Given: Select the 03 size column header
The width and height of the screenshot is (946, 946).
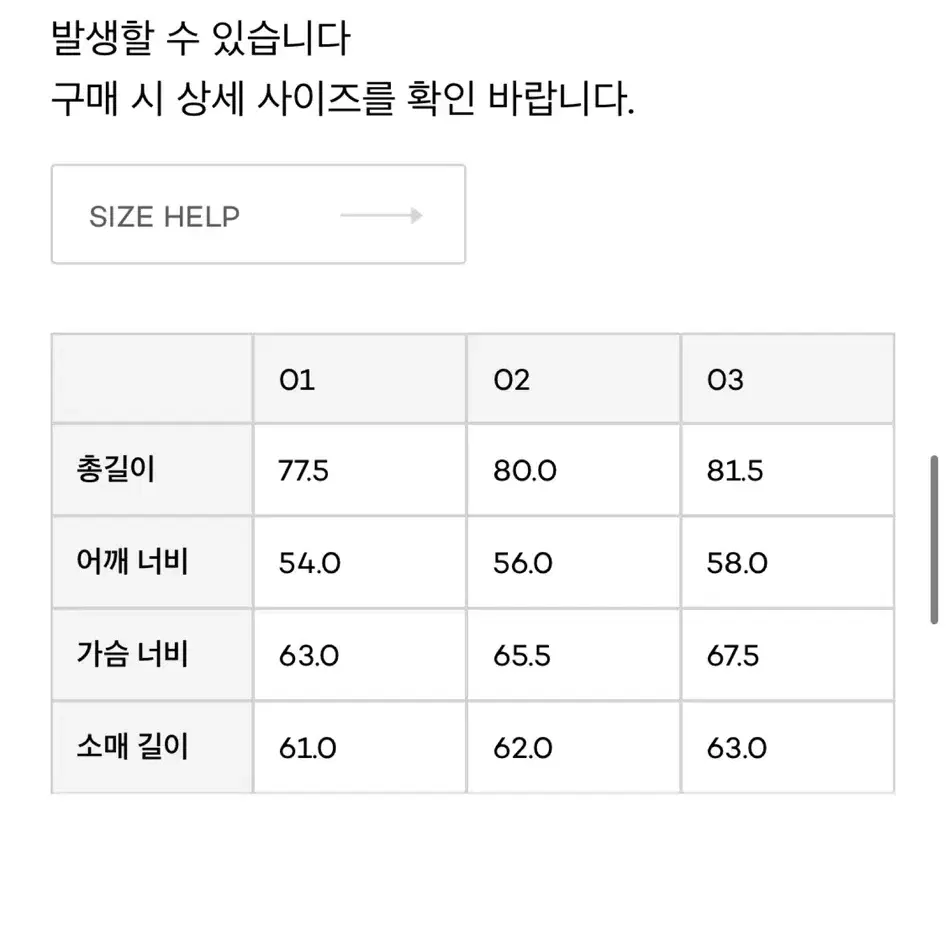Looking at the screenshot, I should [x=788, y=379].
